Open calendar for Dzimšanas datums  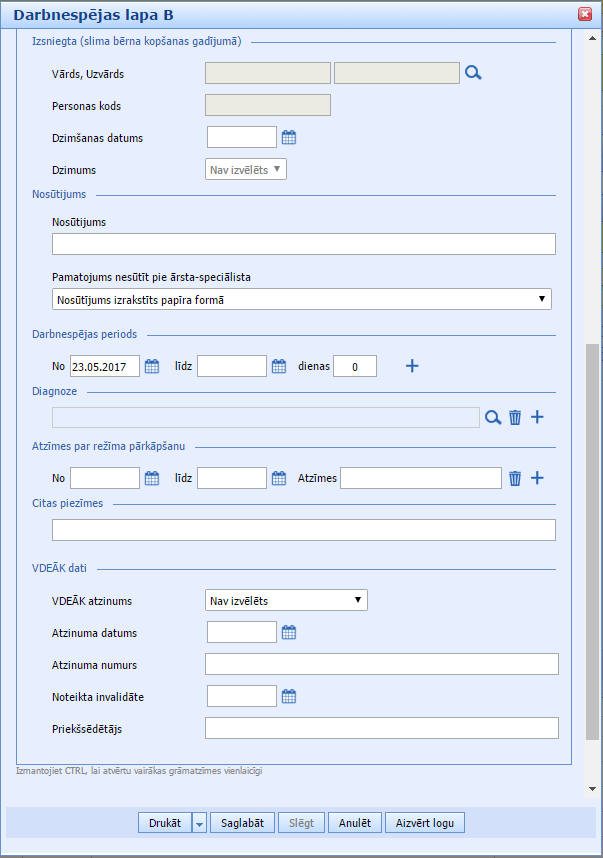coord(289,138)
